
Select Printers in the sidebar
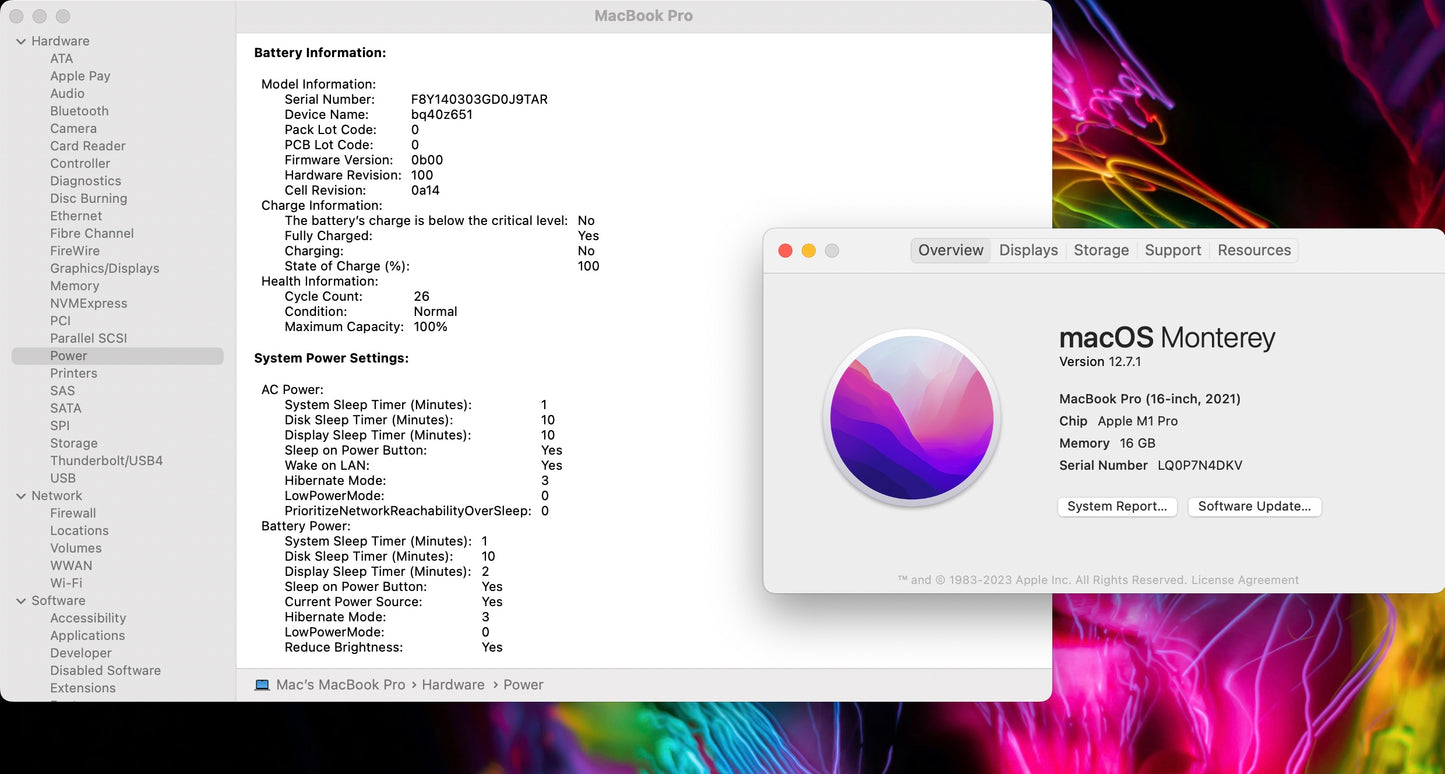point(74,373)
